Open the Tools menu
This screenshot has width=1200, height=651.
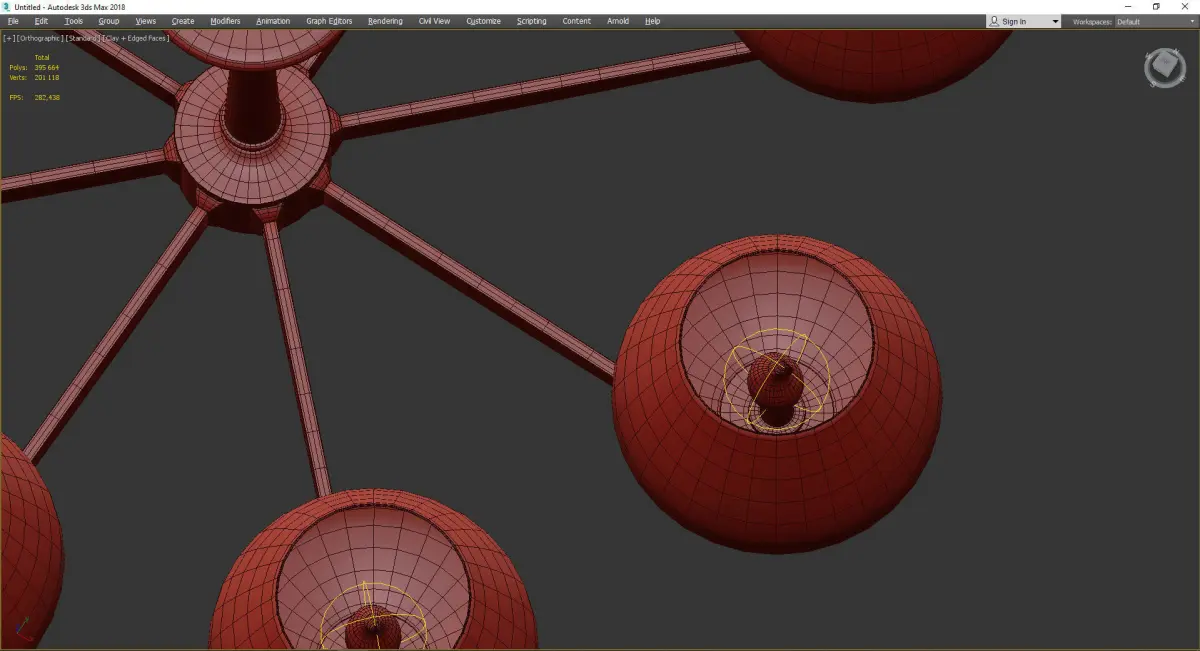[74, 21]
